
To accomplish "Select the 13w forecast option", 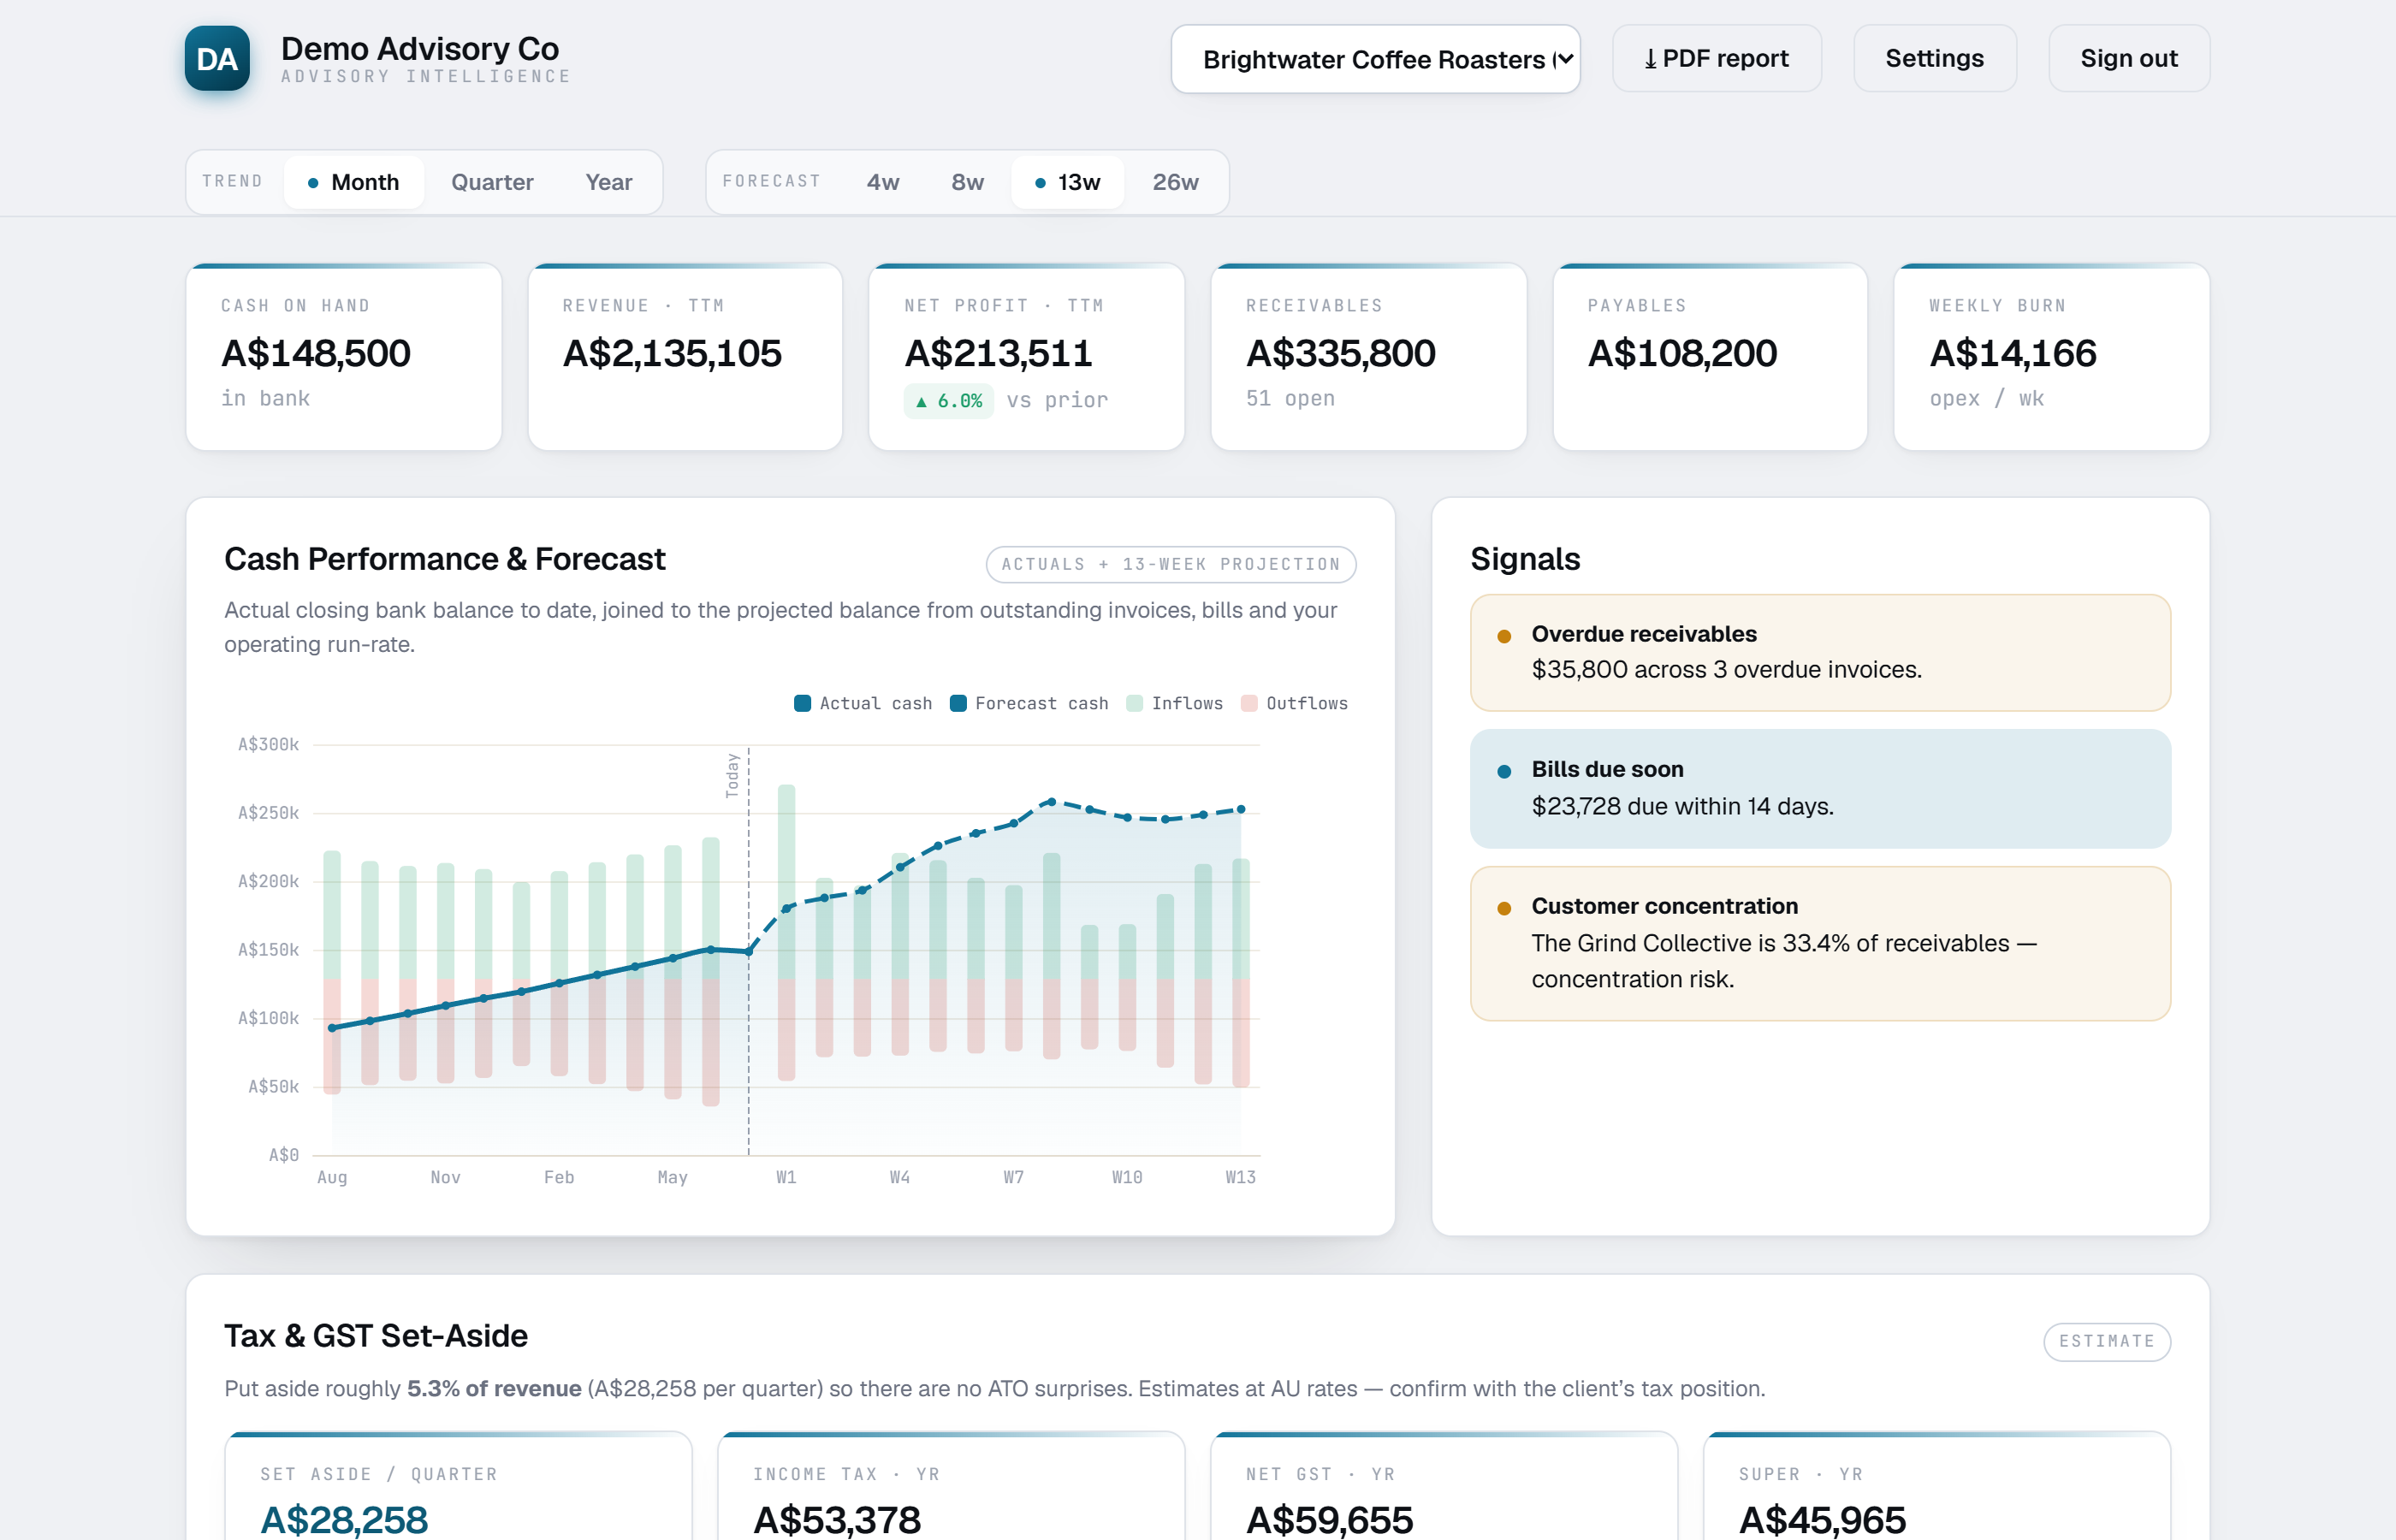I will pyautogui.click(x=1067, y=182).
